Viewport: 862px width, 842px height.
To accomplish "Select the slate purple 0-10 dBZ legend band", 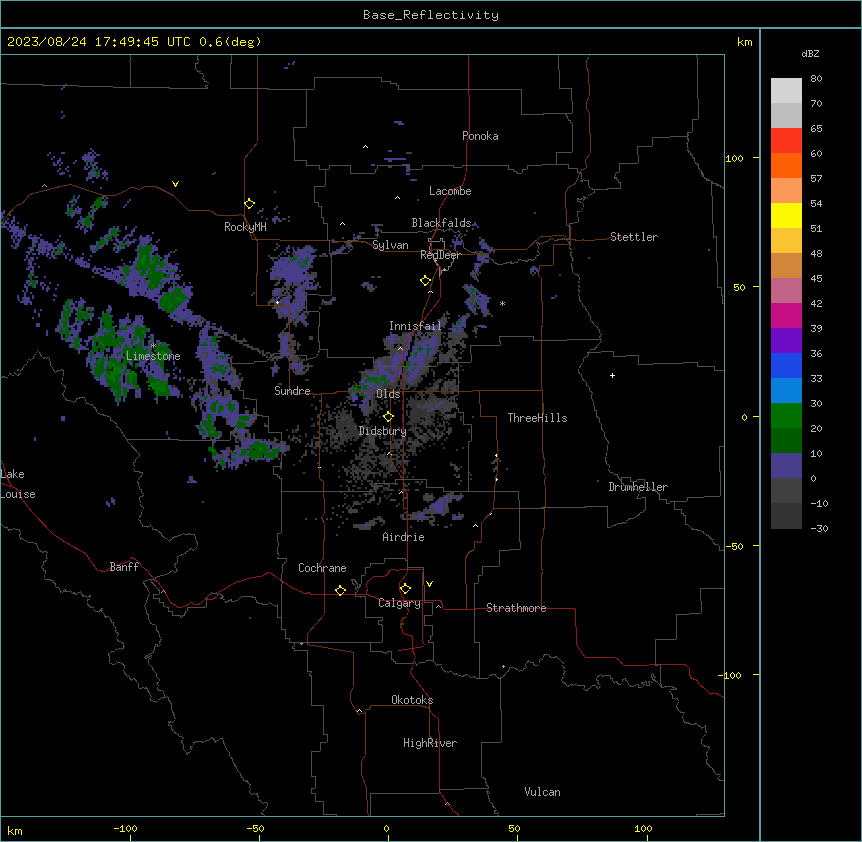I will [786, 466].
